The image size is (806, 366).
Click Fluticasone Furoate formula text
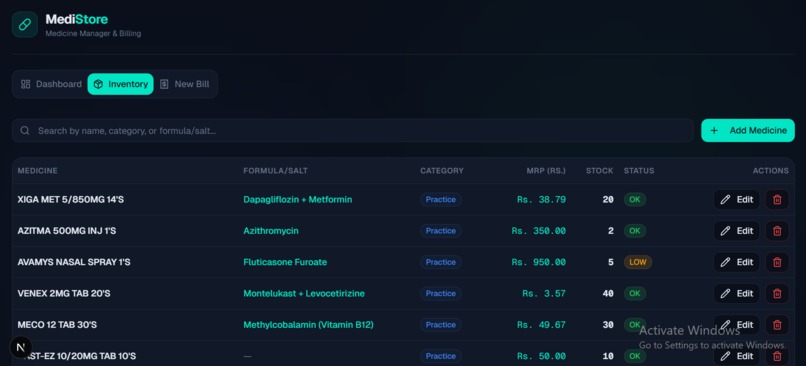285,262
